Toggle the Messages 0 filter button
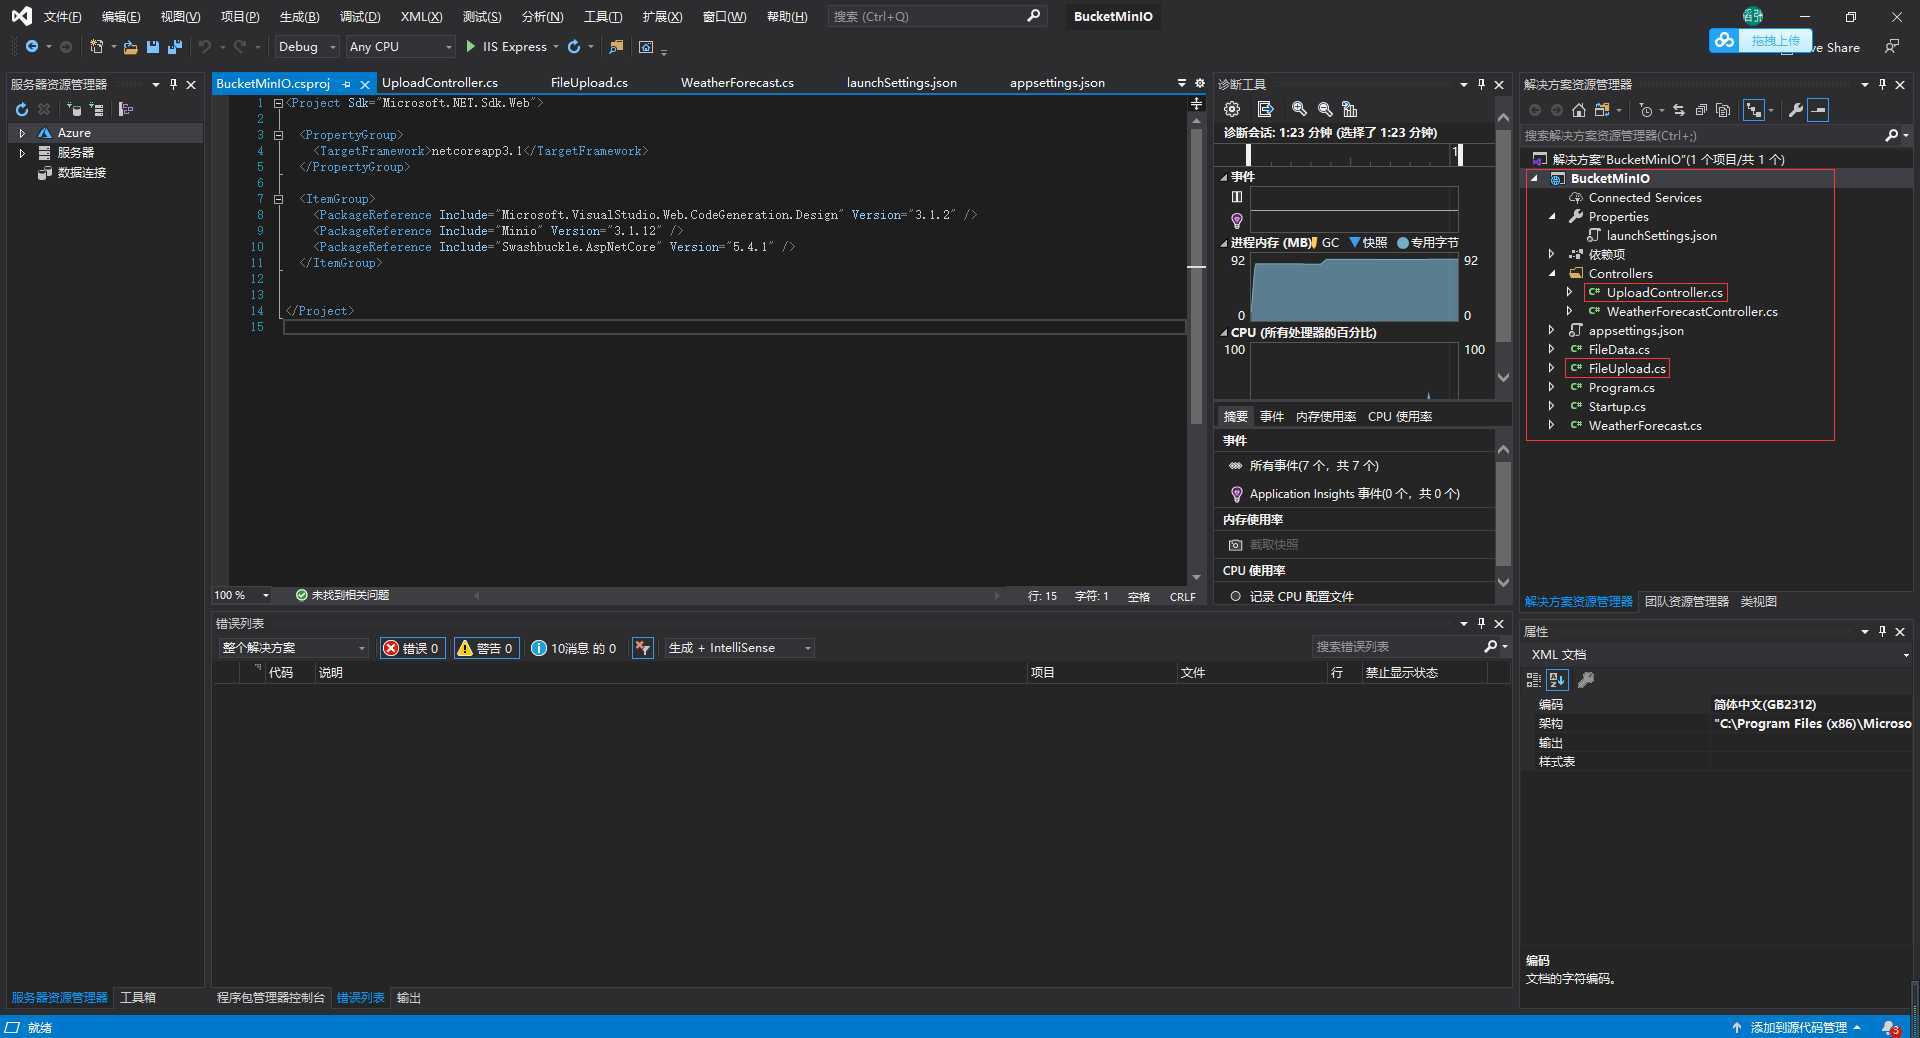Screen dimensions: 1920x1038 pos(574,648)
